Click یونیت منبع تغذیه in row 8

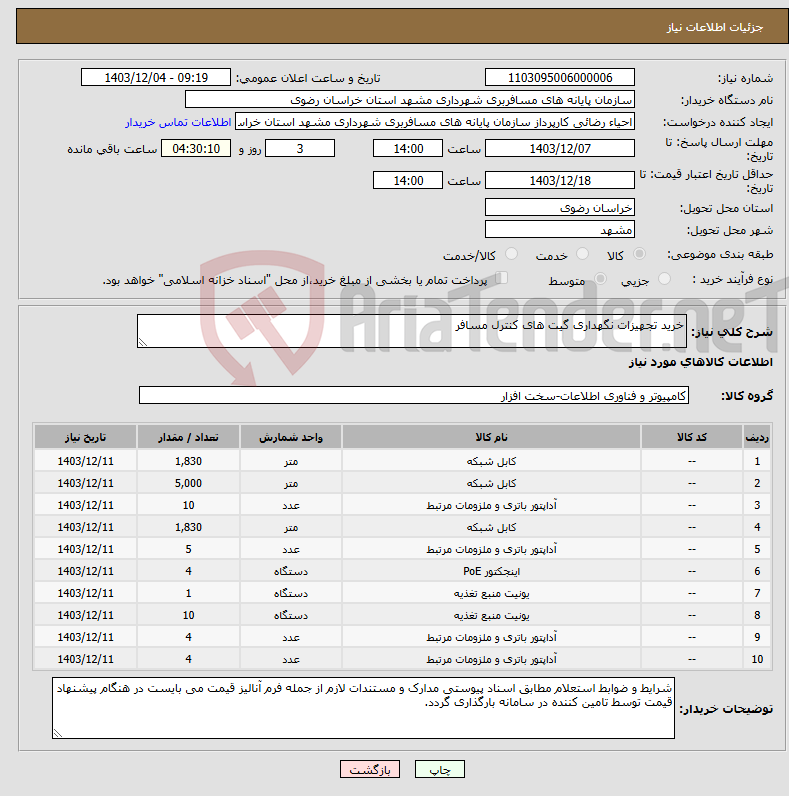491,615
